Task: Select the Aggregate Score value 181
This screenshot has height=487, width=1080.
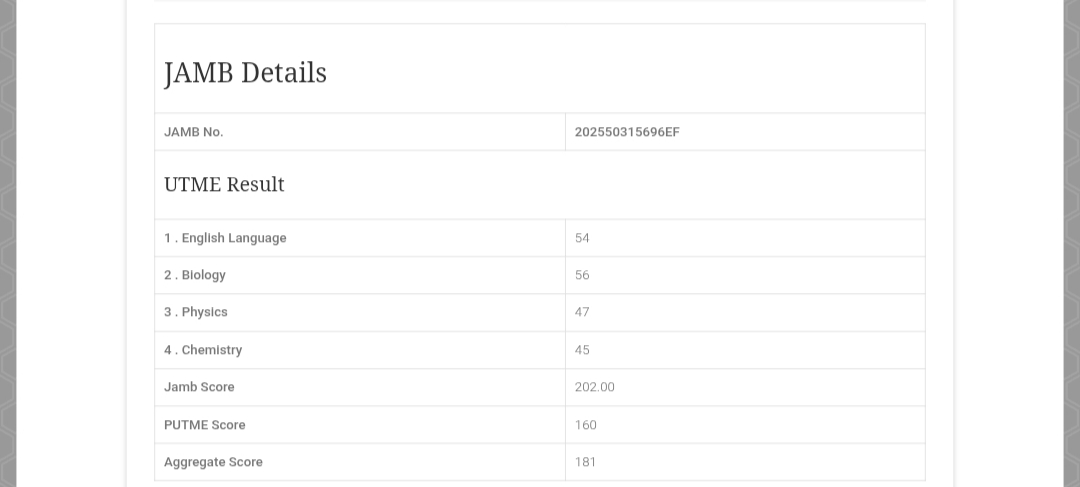Action: pos(586,462)
